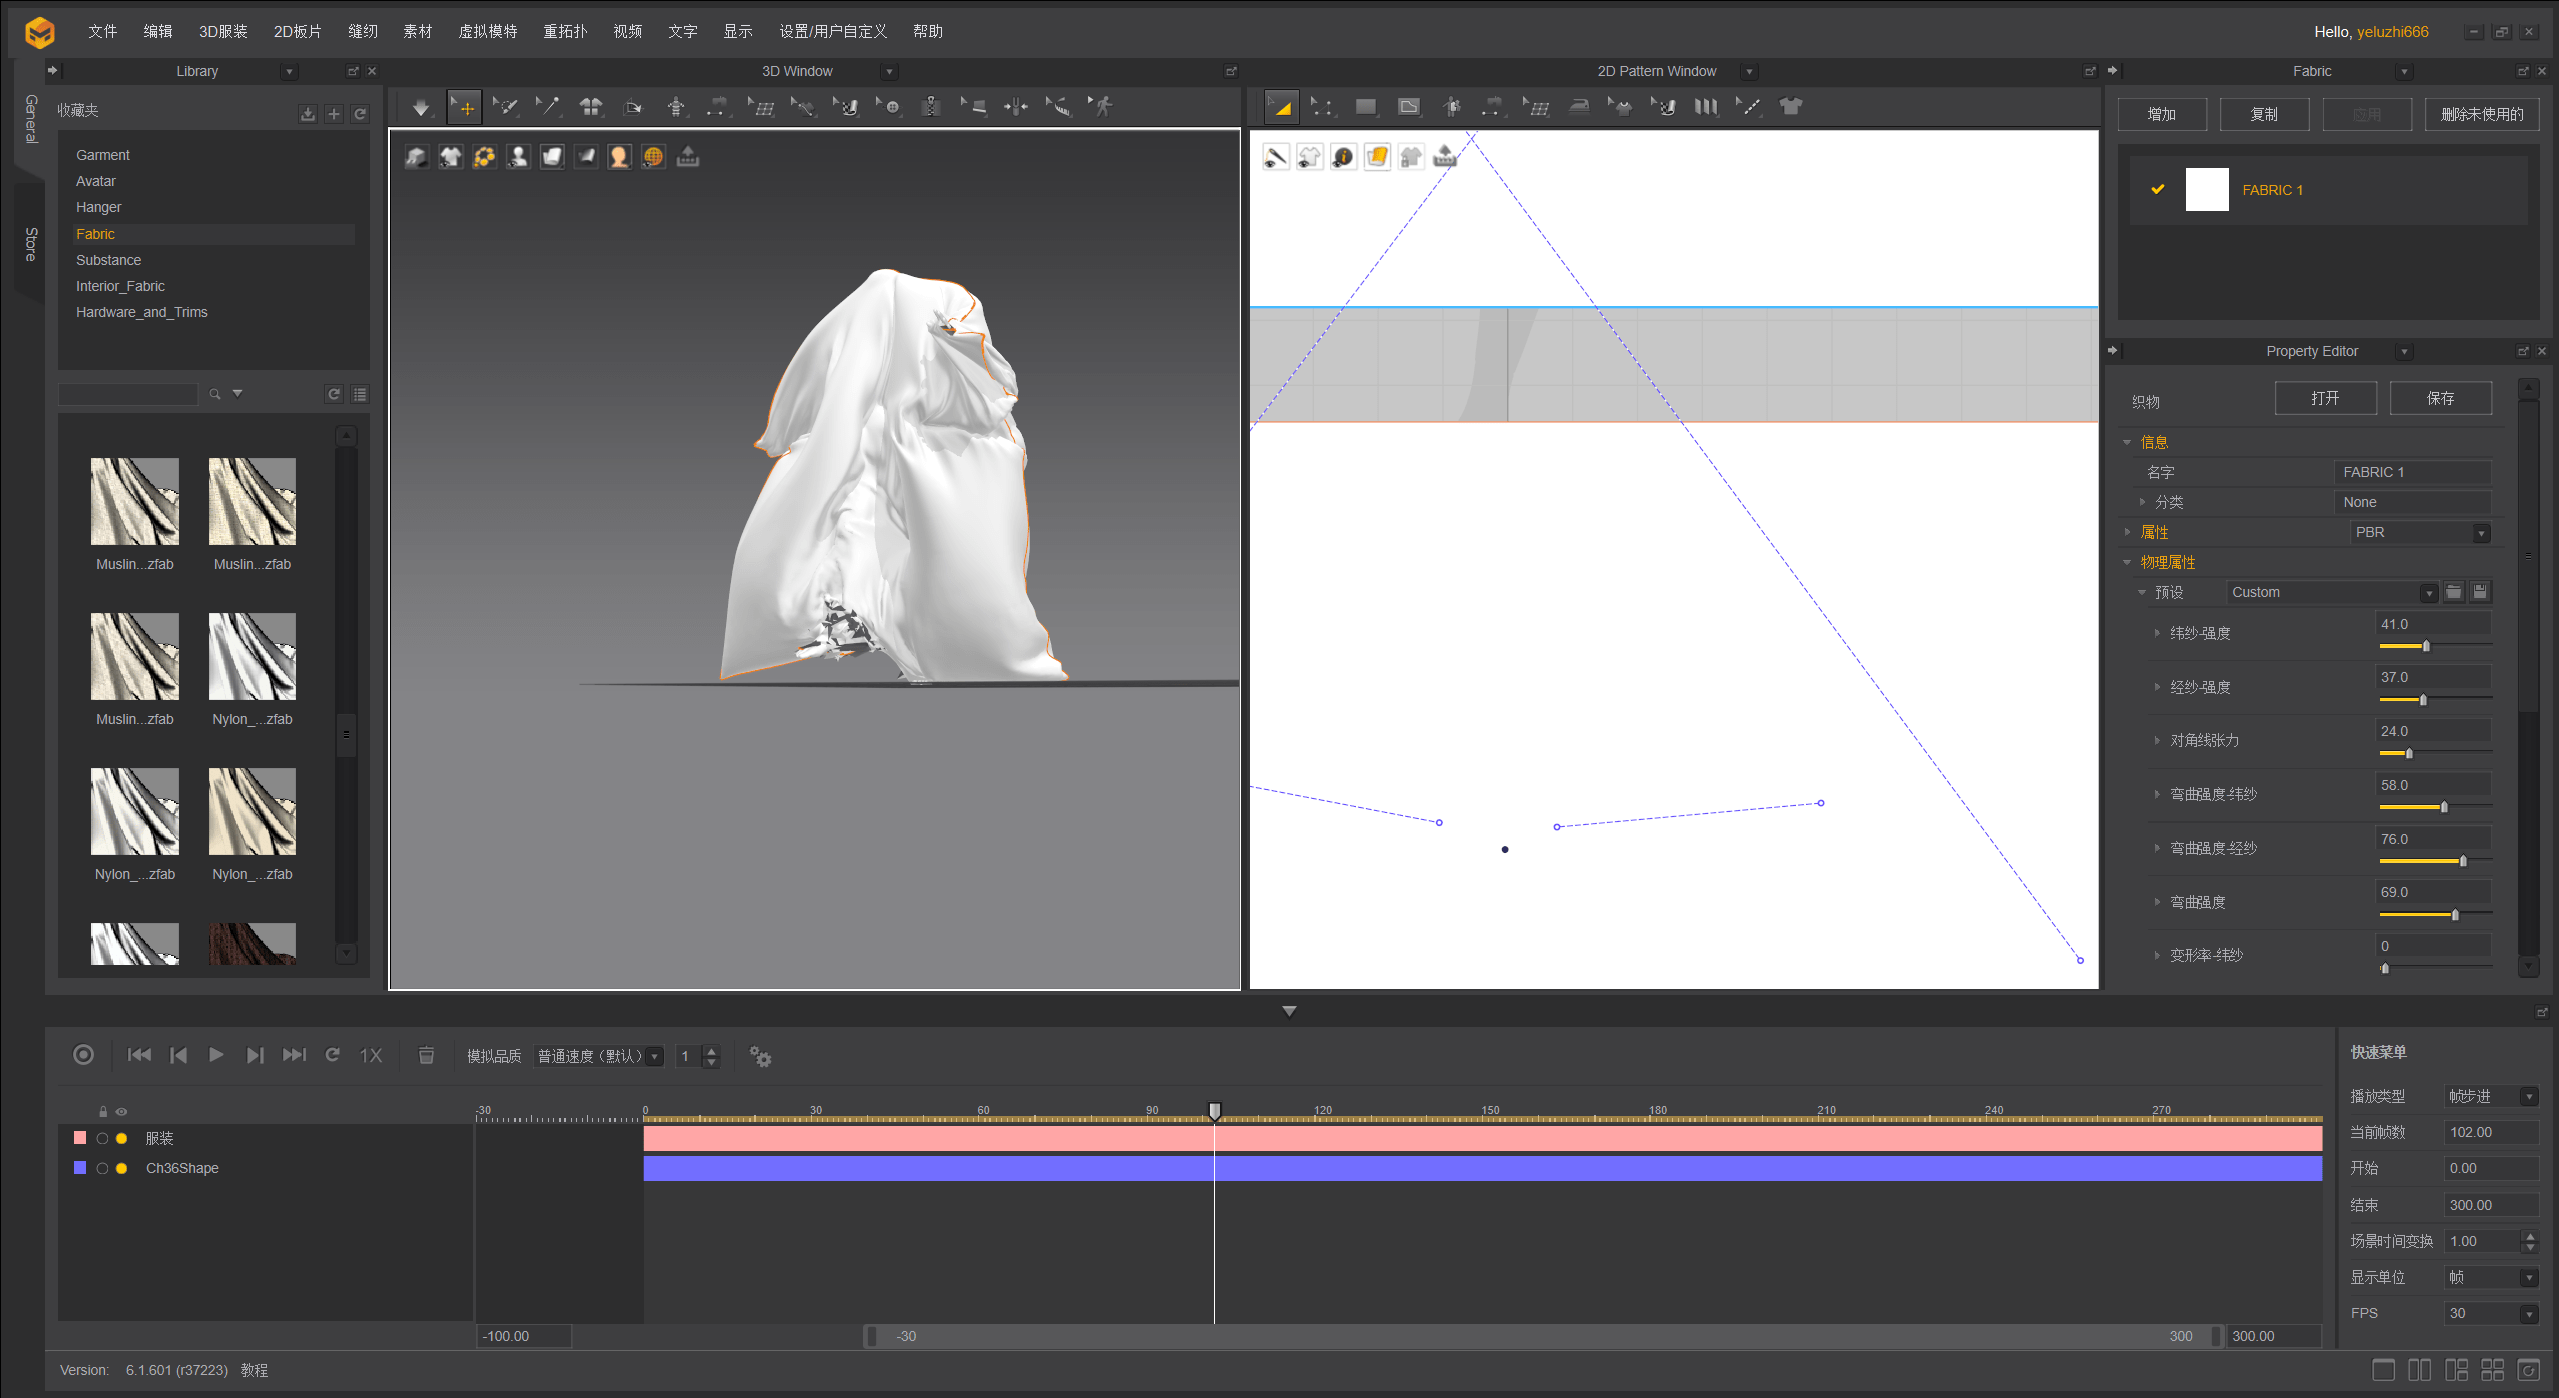Screen dimensions: 2559x1398
Task: Expand the 分类 category row
Action: click(x=2142, y=502)
